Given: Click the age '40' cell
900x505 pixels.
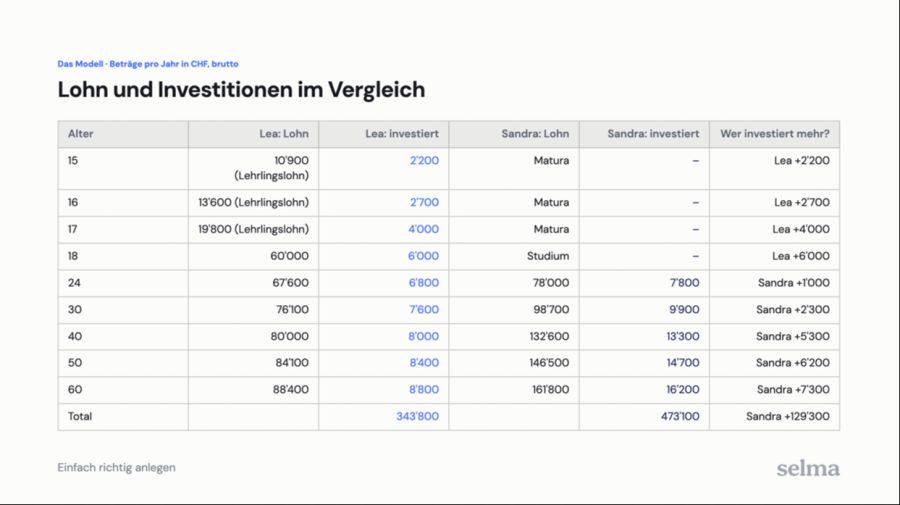Looking at the screenshot, I should [x=123, y=337].
